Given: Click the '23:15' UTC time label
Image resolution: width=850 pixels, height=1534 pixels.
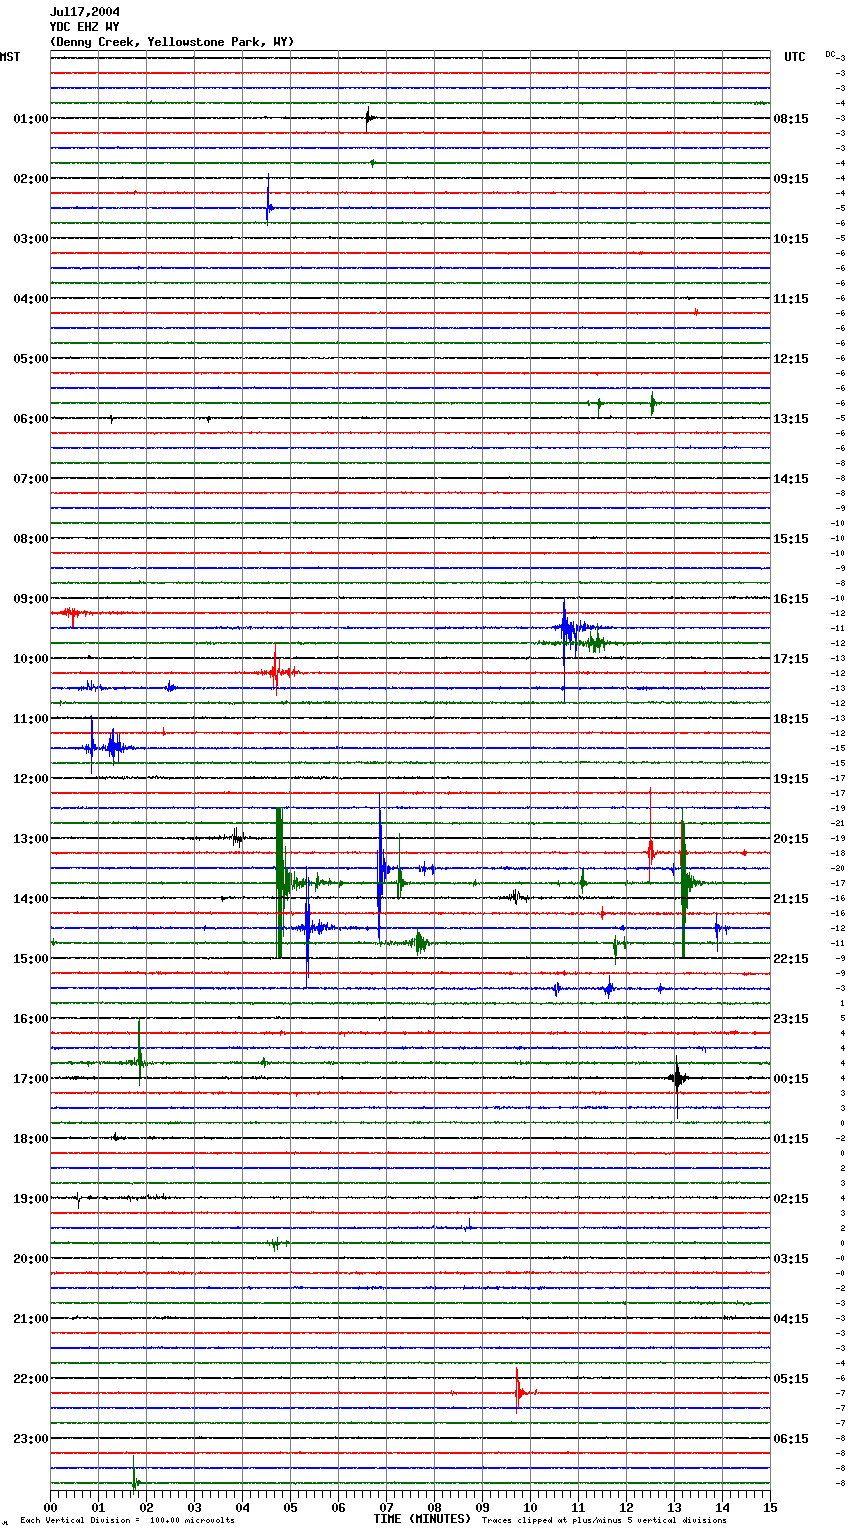Looking at the screenshot, I should tap(791, 1019).
